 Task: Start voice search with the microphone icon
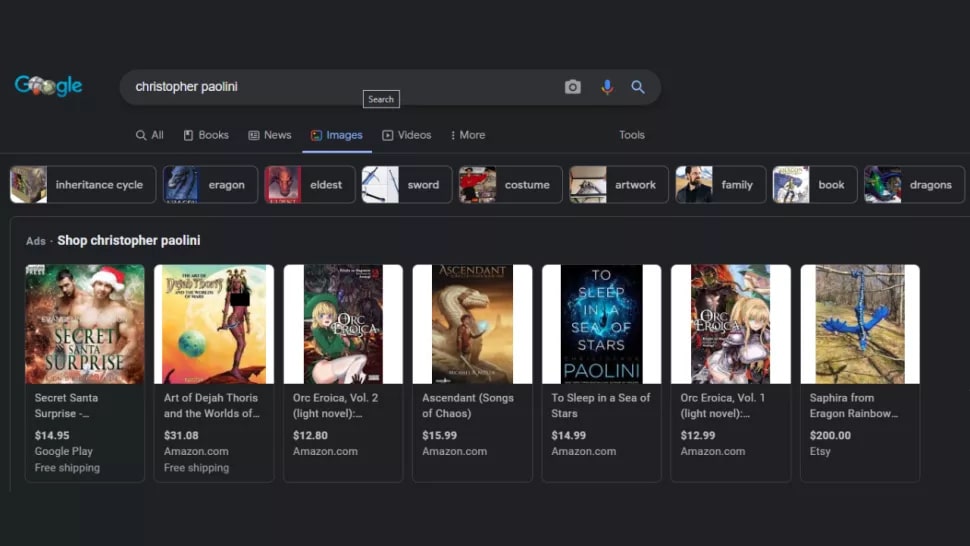pyautogui.click(x=607, y=87)
